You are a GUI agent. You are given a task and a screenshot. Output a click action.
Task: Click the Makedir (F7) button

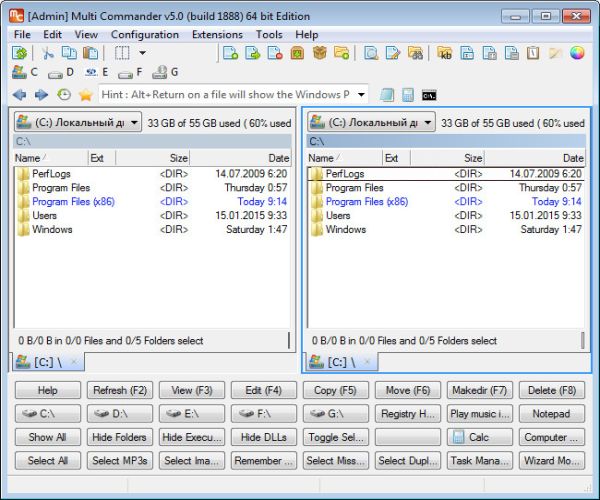click(x=479, y=390)
